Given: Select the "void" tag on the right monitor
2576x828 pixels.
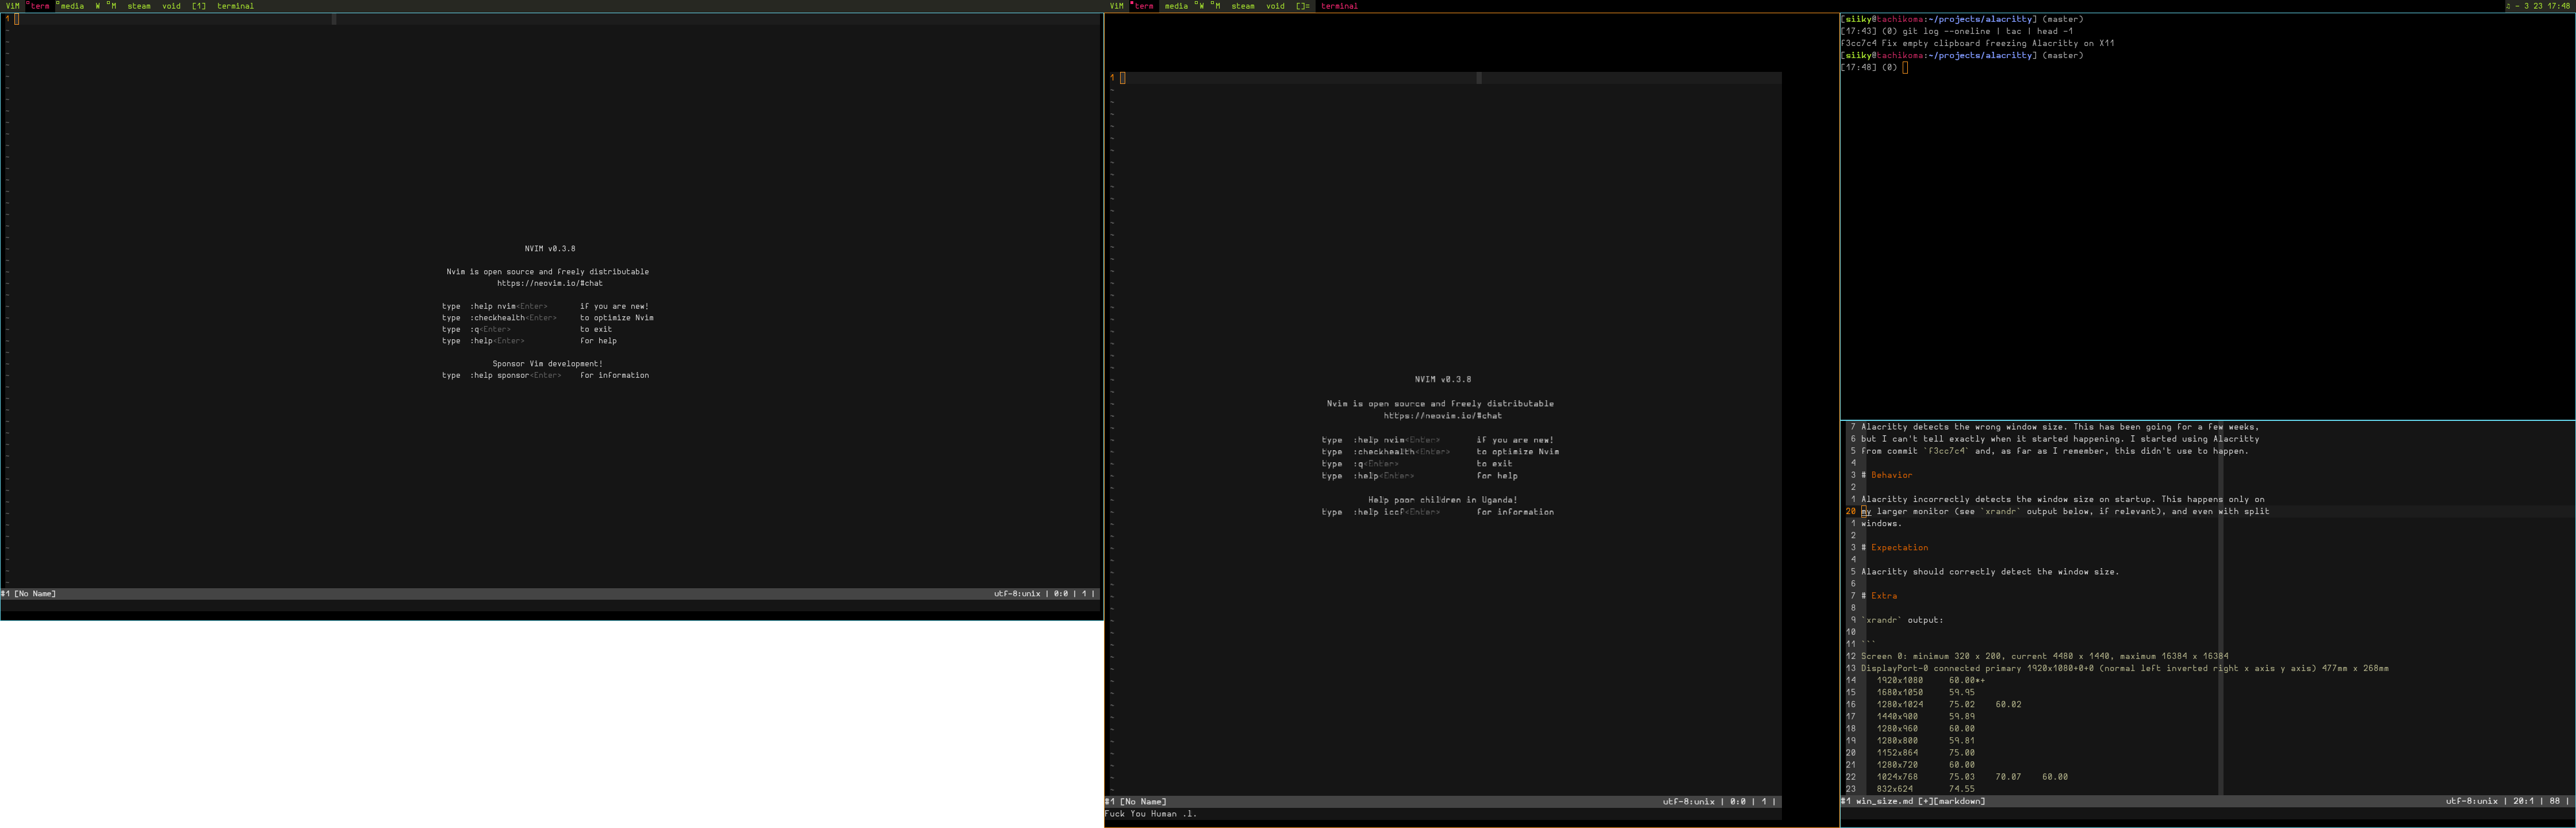Looking at the screenshot, I should click(x=1275, y=6).
